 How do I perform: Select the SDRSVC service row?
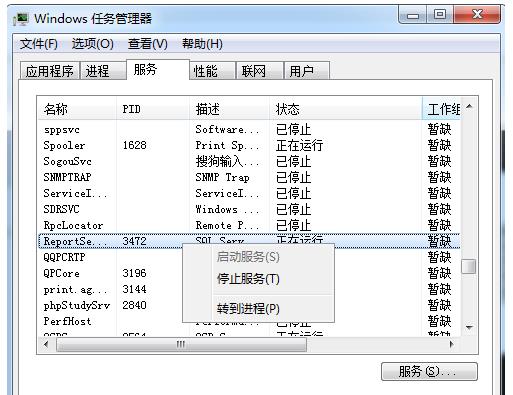click(x=249, y=210)
